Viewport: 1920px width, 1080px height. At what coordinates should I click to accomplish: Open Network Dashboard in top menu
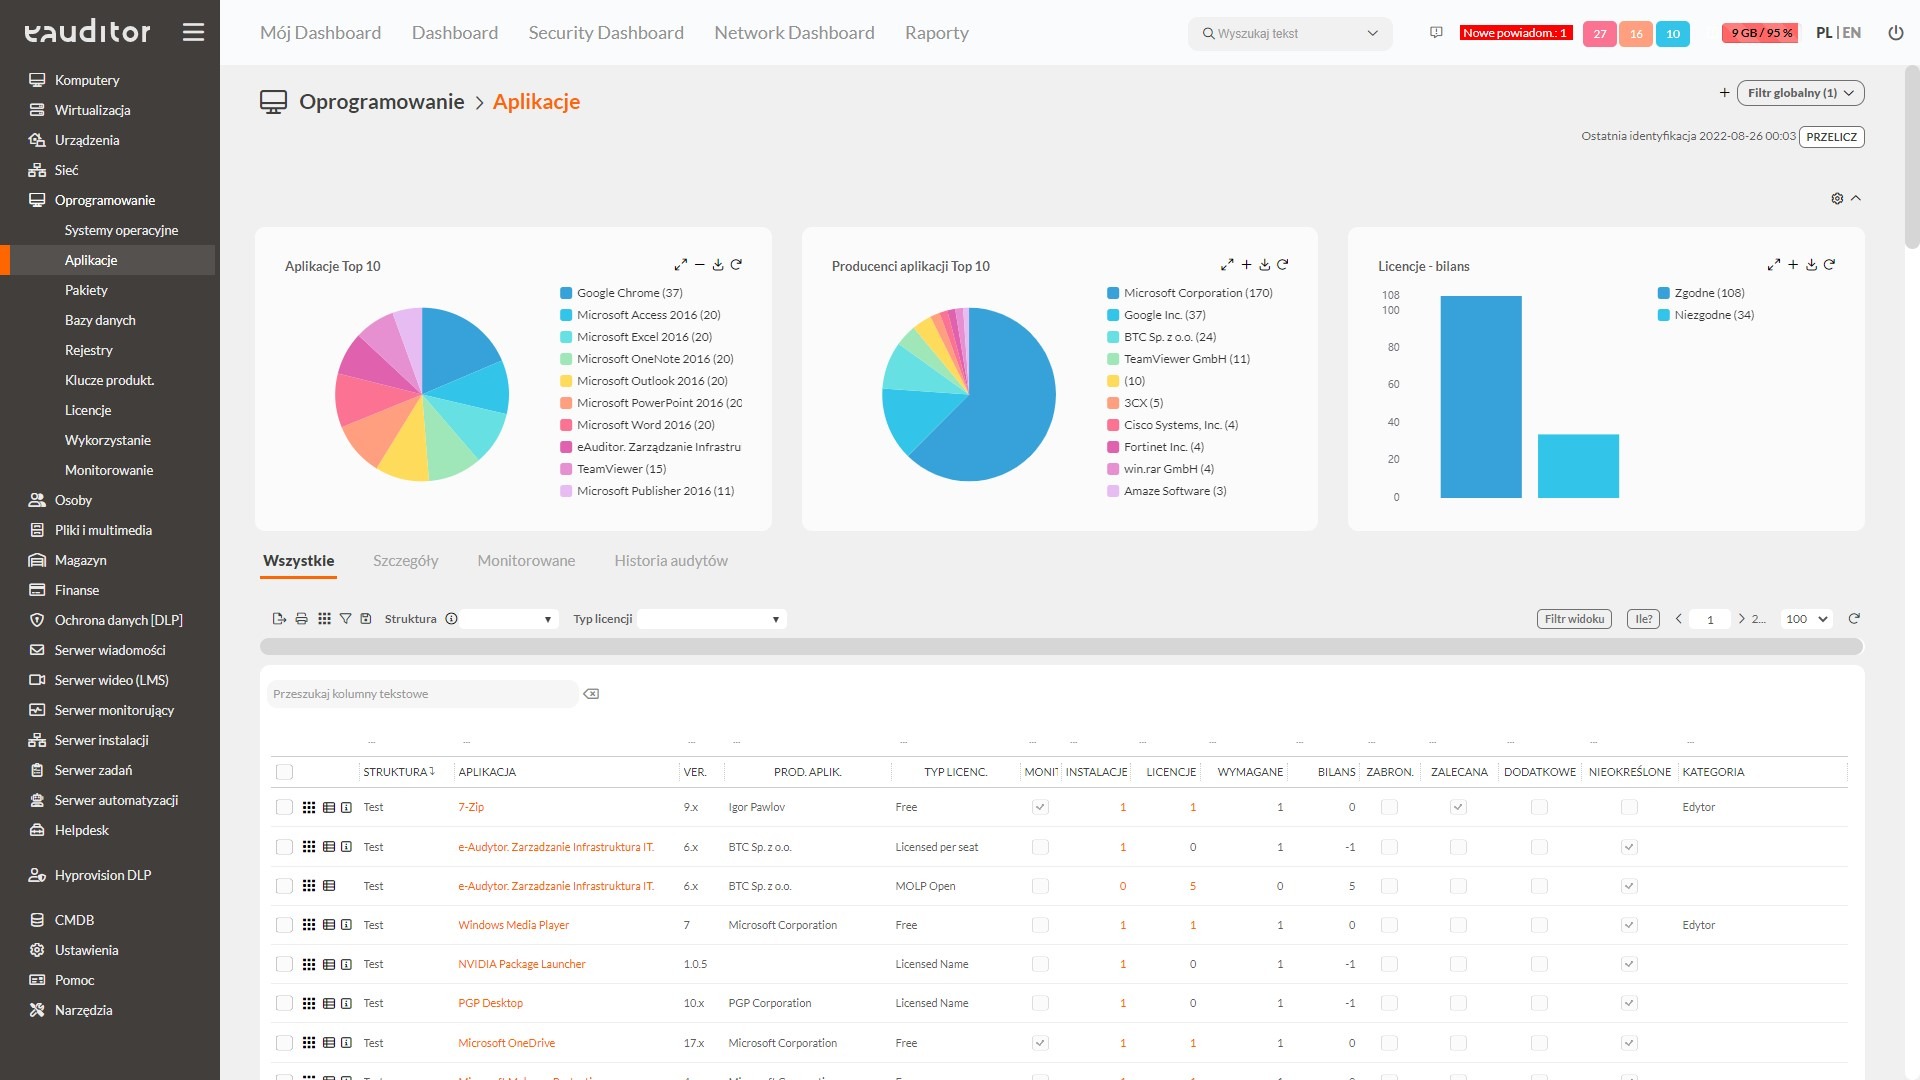[794, 33]
